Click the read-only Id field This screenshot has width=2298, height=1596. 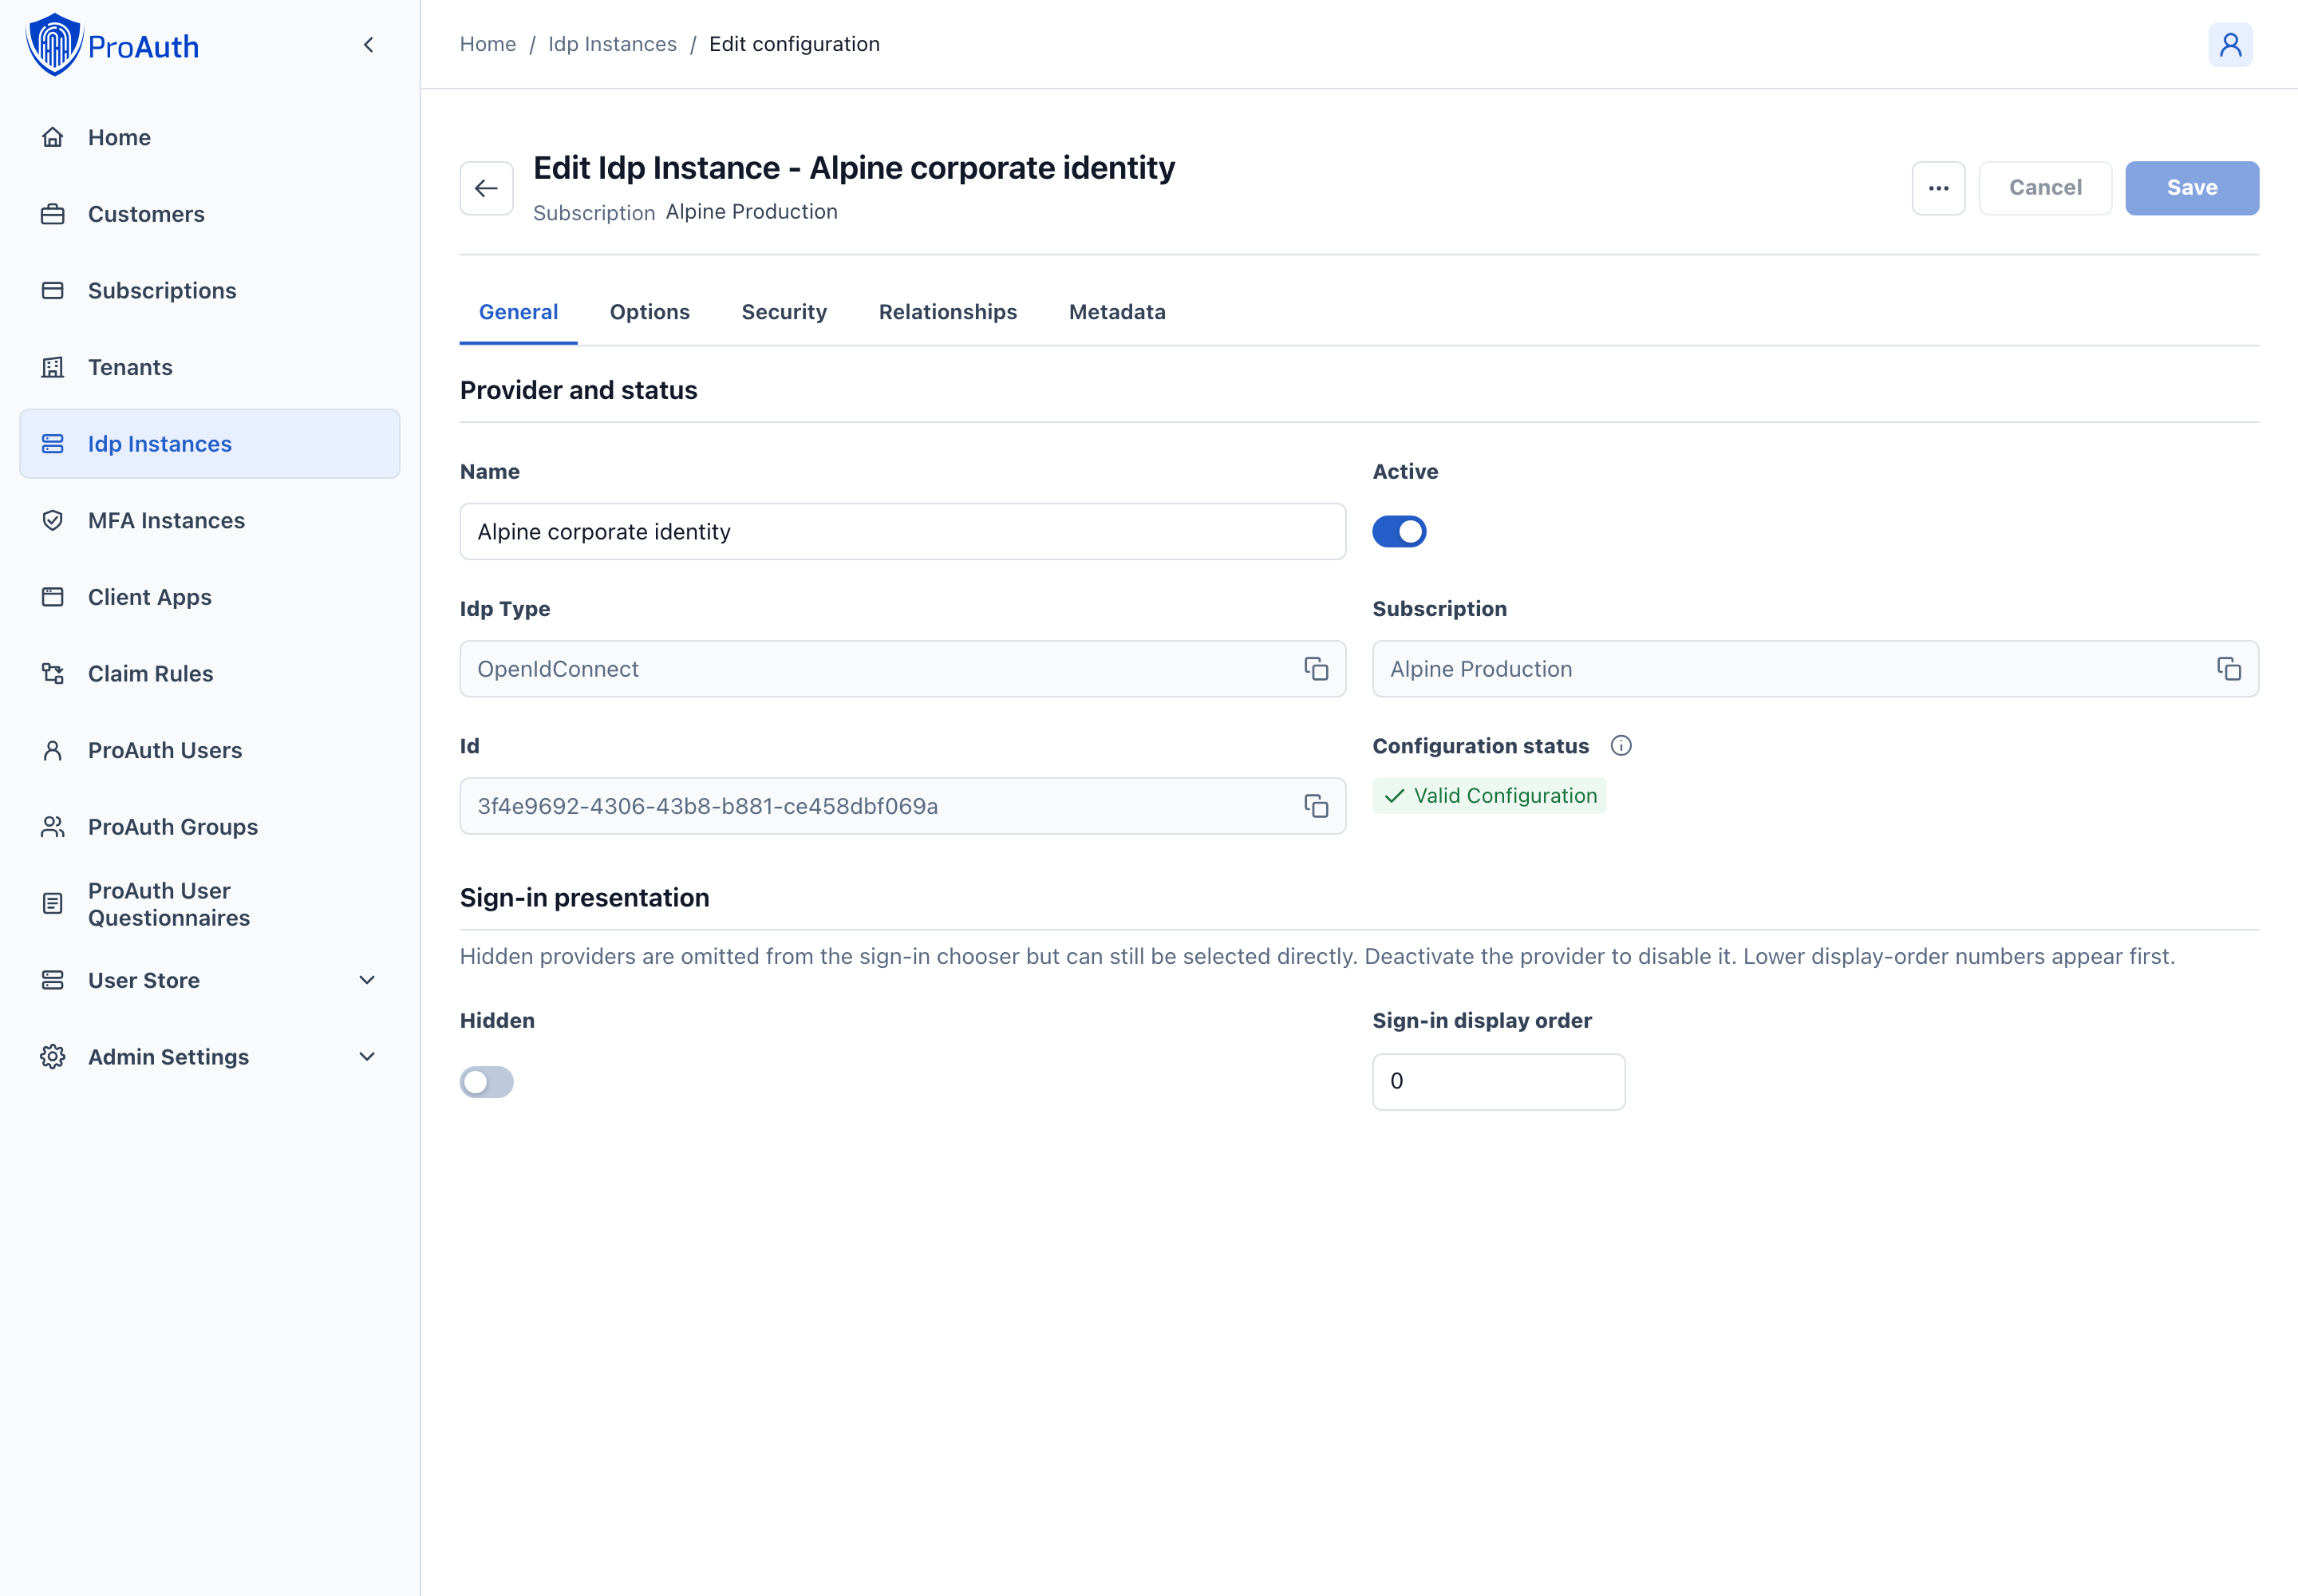click(x=903, y=806)
